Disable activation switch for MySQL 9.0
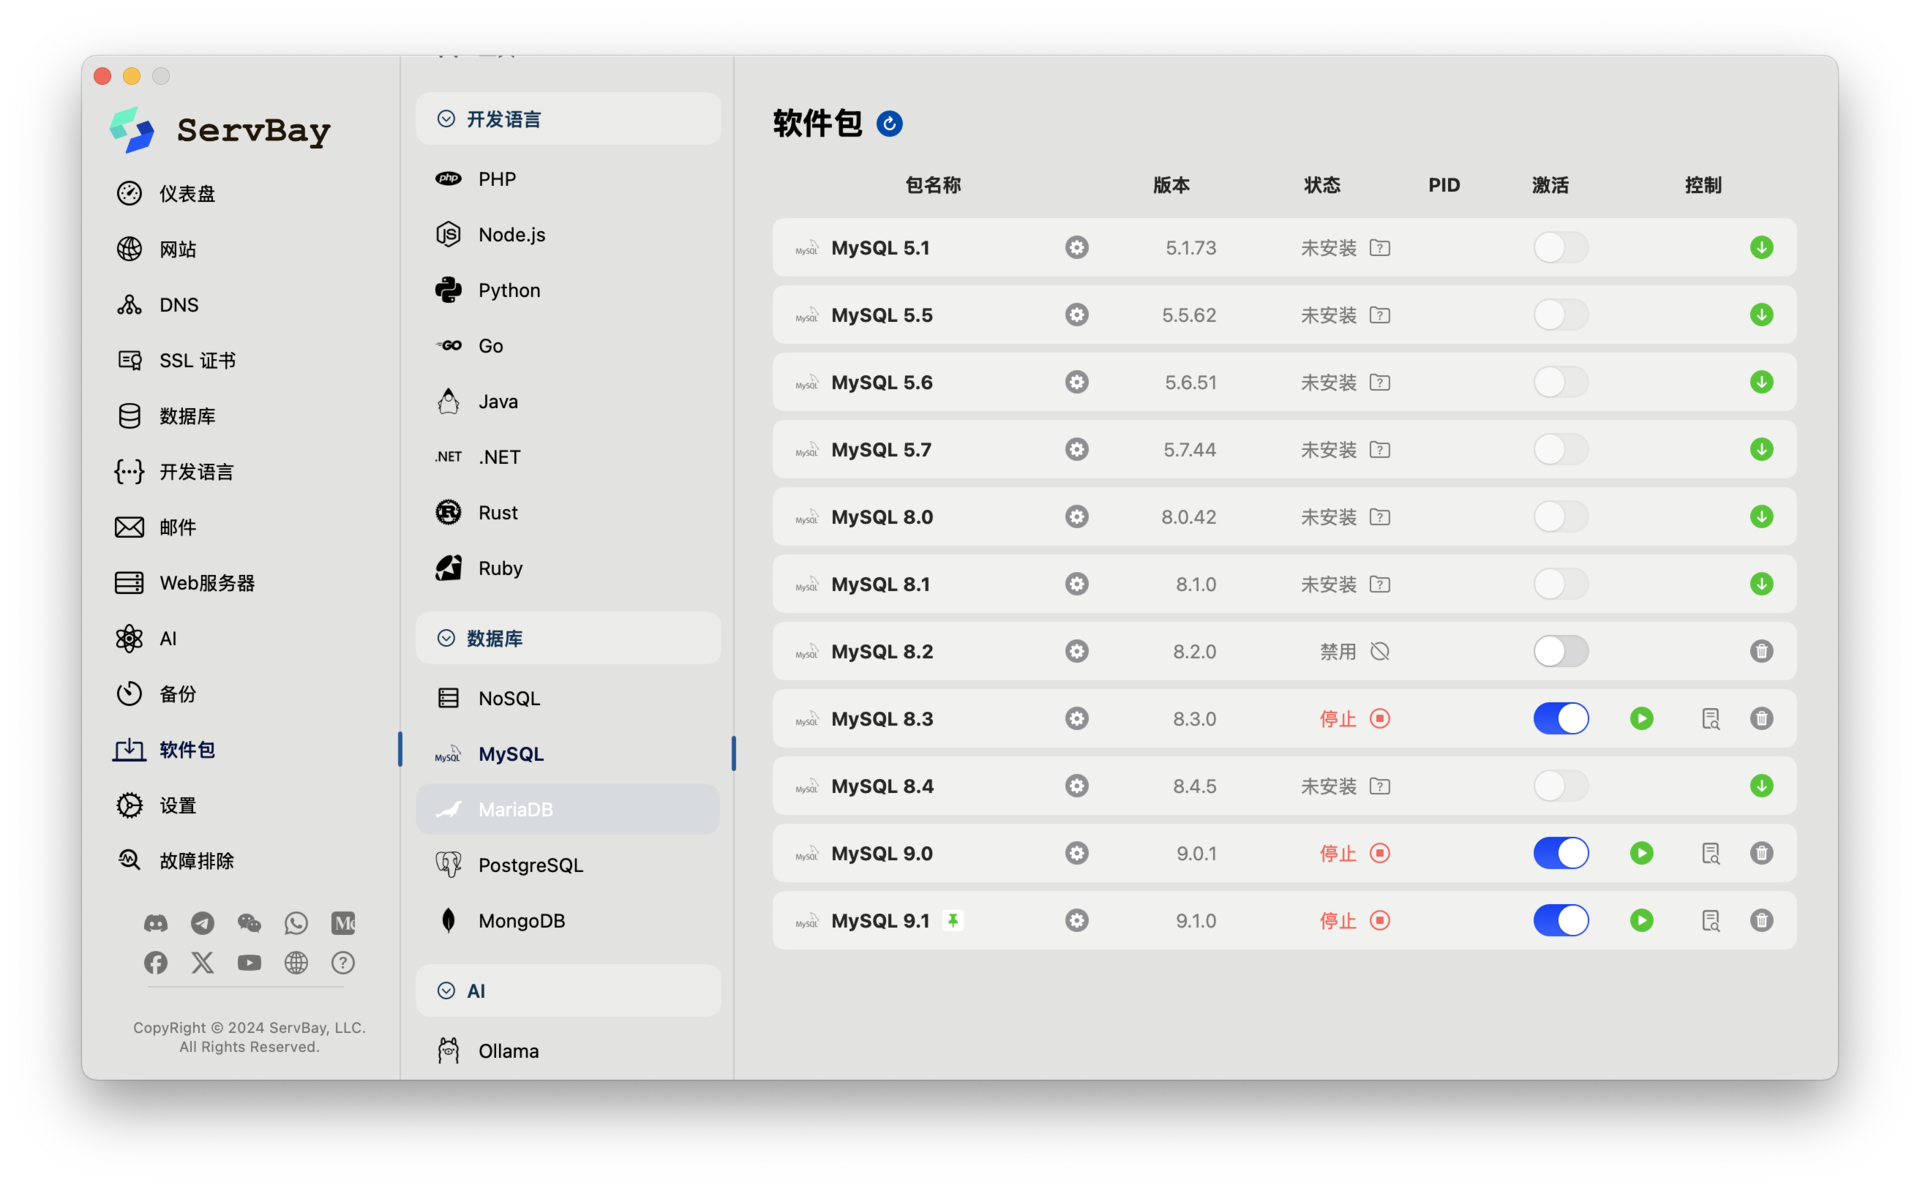 pyautogui.click(x=1560, y=853)
